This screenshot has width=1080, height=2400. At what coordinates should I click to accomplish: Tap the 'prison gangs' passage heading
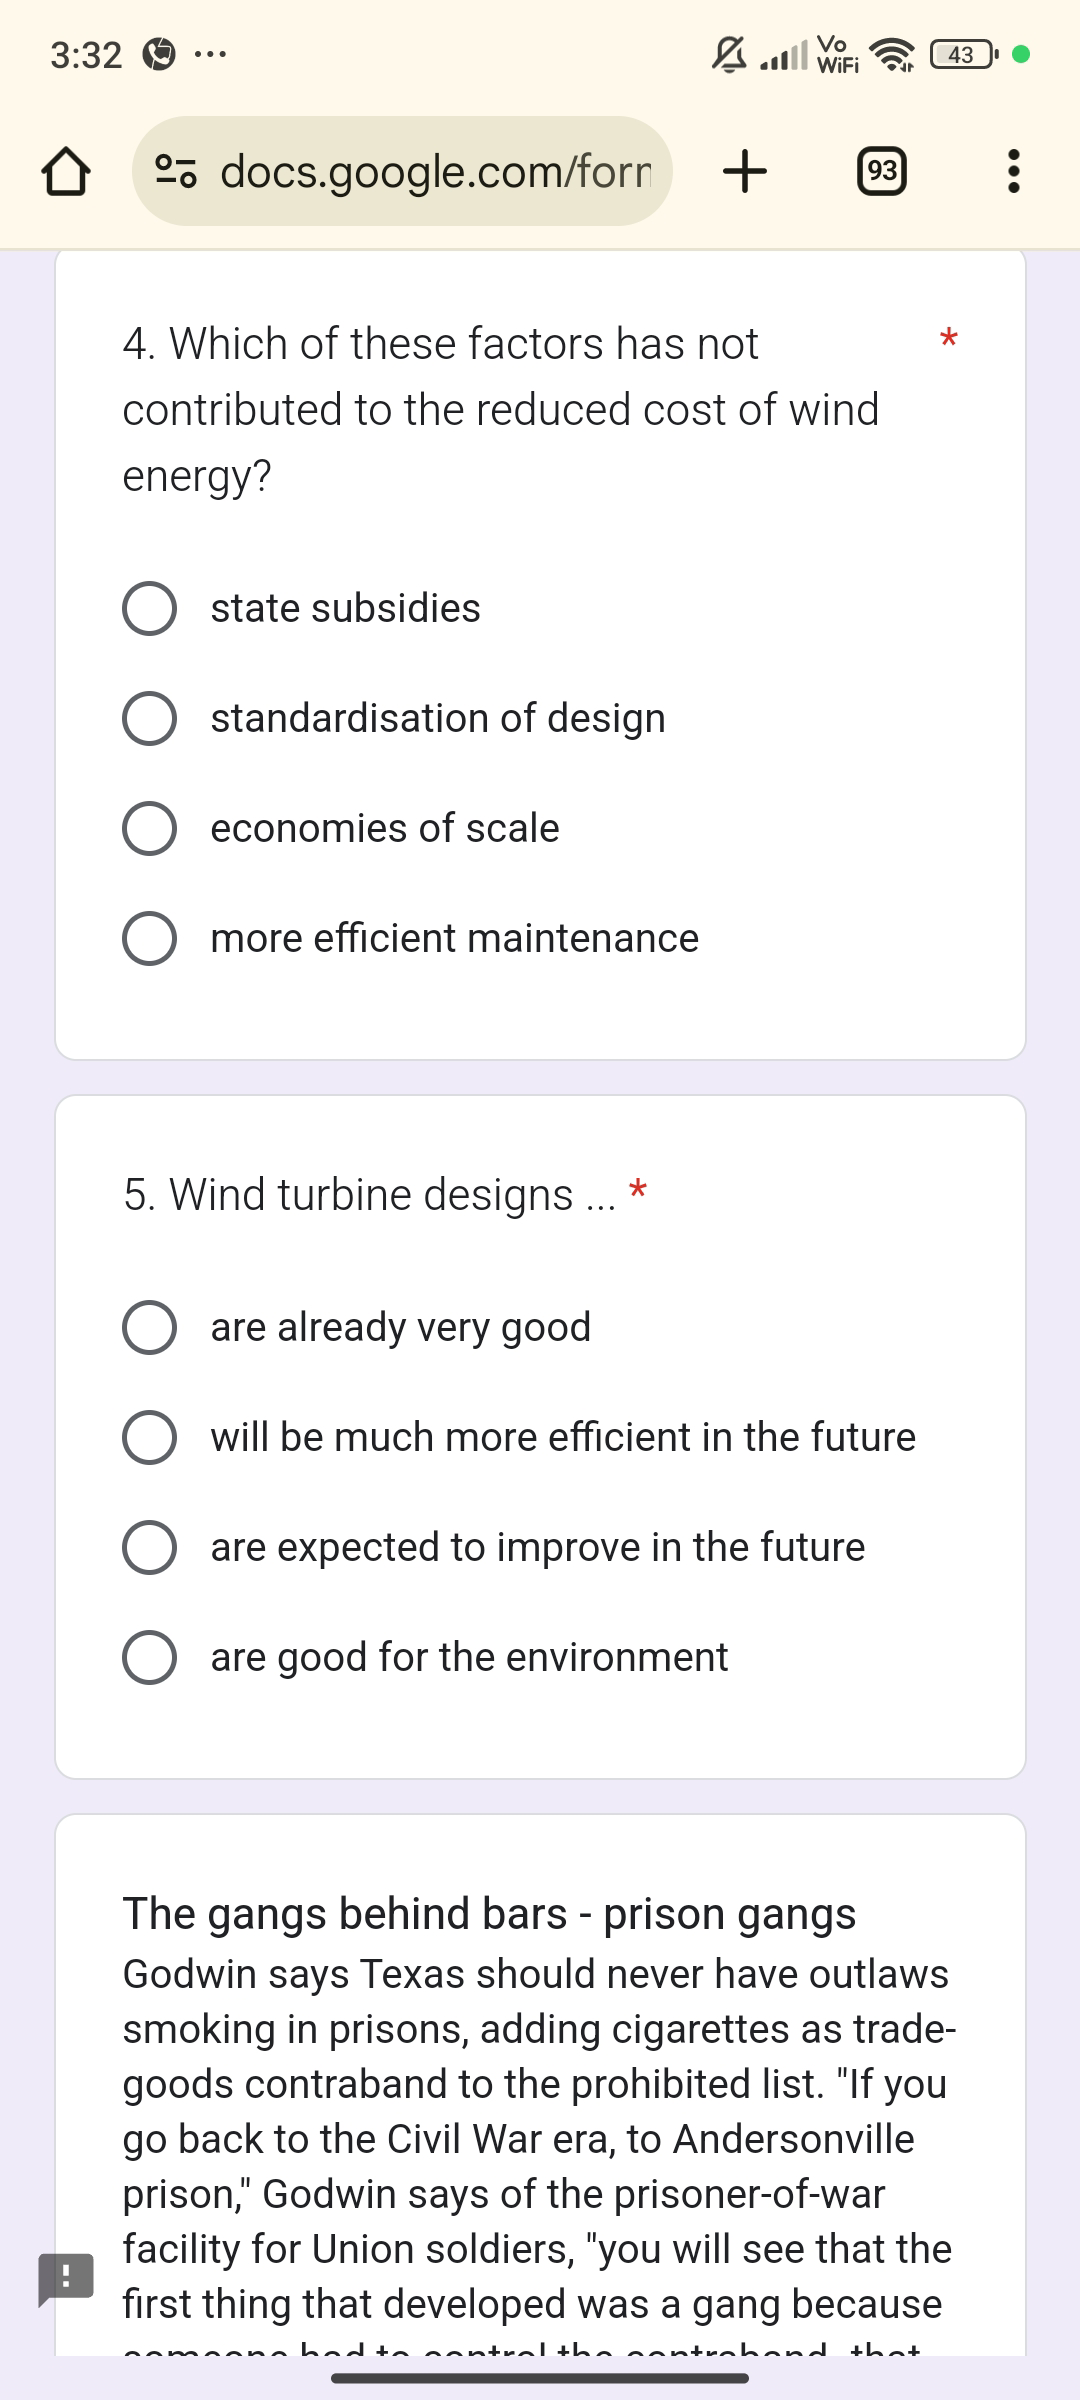pos(489,1913)
